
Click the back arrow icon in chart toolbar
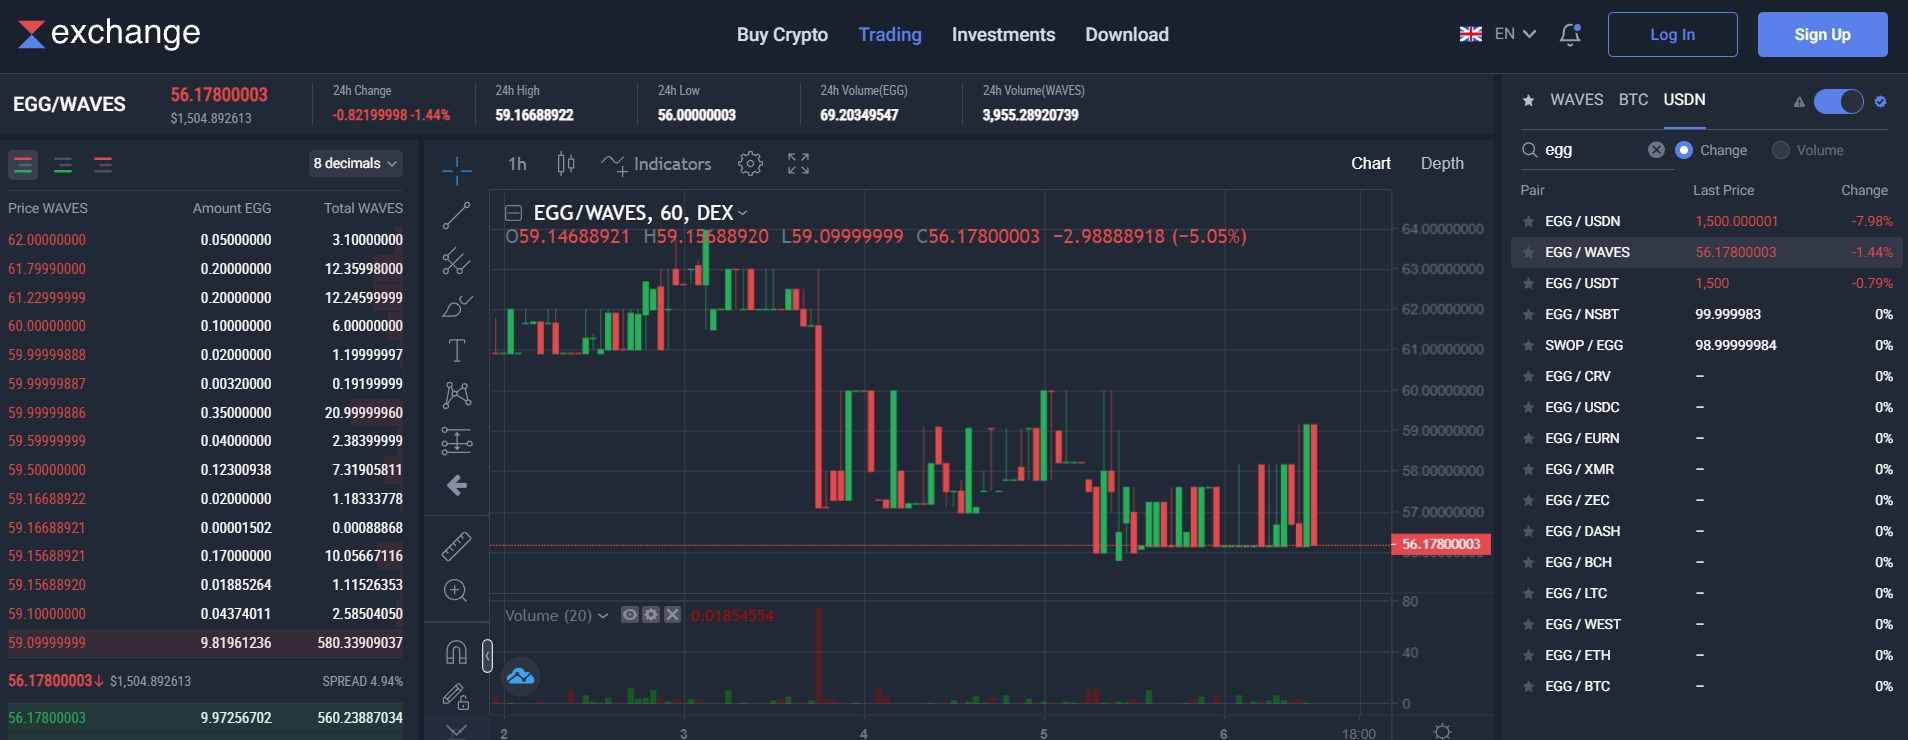click(x=457, y=485)
